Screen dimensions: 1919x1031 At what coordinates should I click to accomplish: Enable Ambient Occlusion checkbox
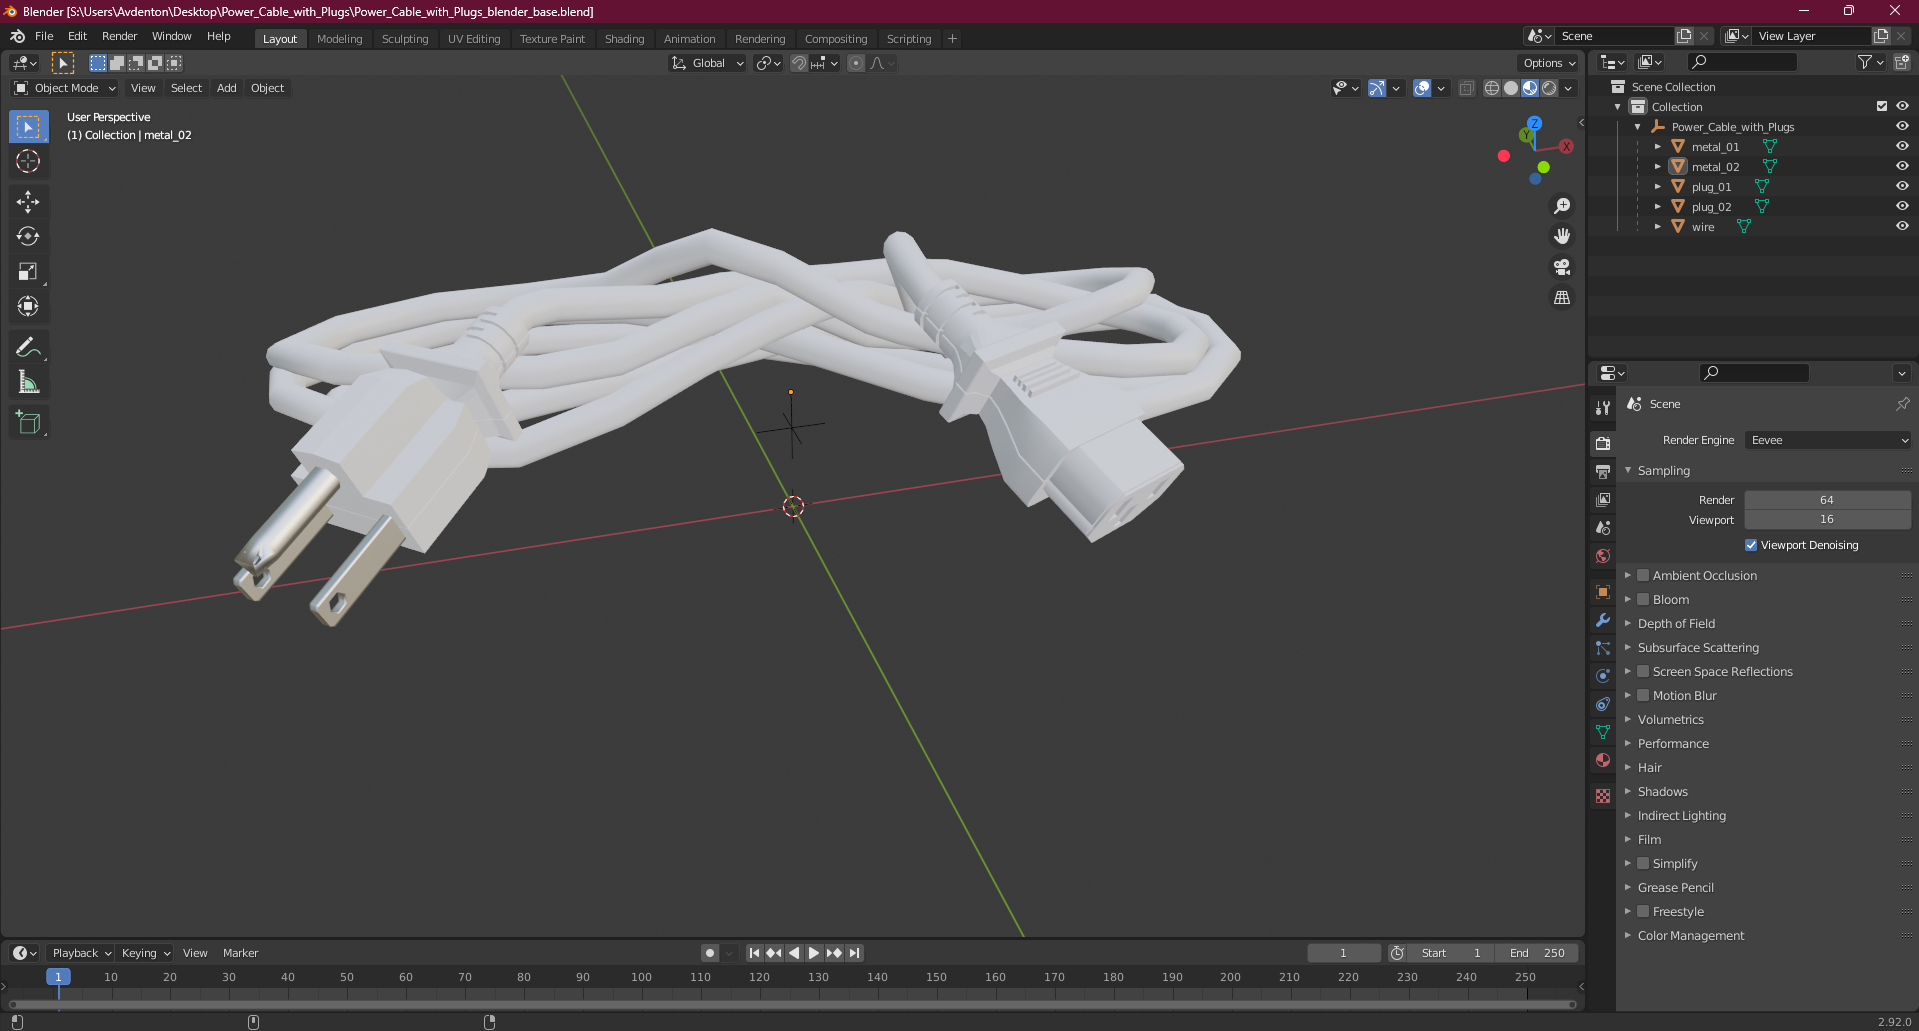point(1643,575)
